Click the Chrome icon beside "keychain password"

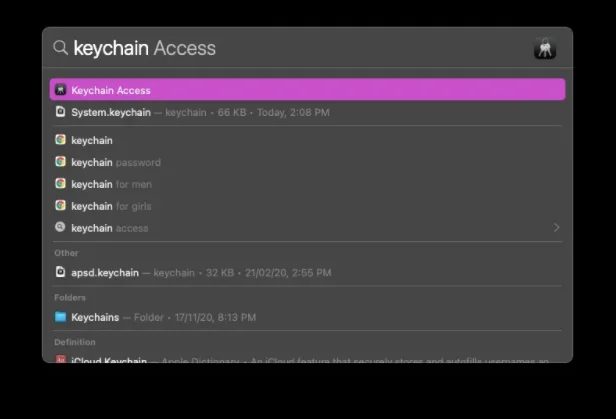61,162
